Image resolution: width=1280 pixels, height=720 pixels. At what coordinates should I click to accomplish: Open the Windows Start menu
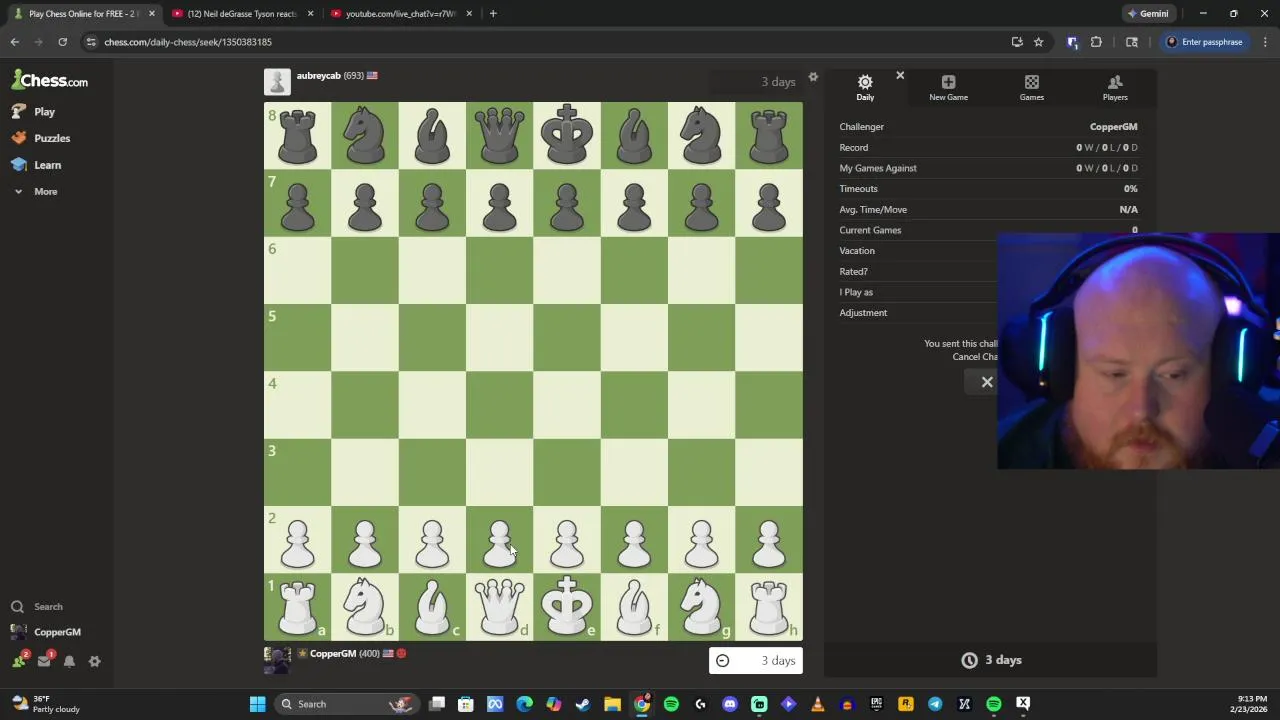(x=257, y=704)
